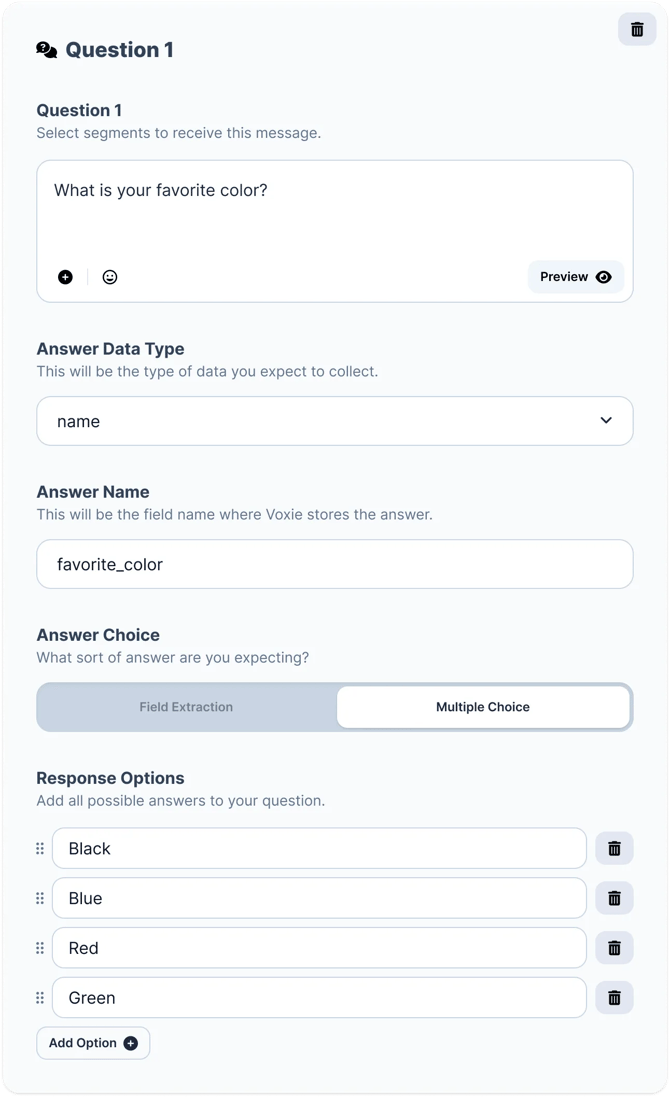
Task: Click into the question message text area
Action: point(334,215)
